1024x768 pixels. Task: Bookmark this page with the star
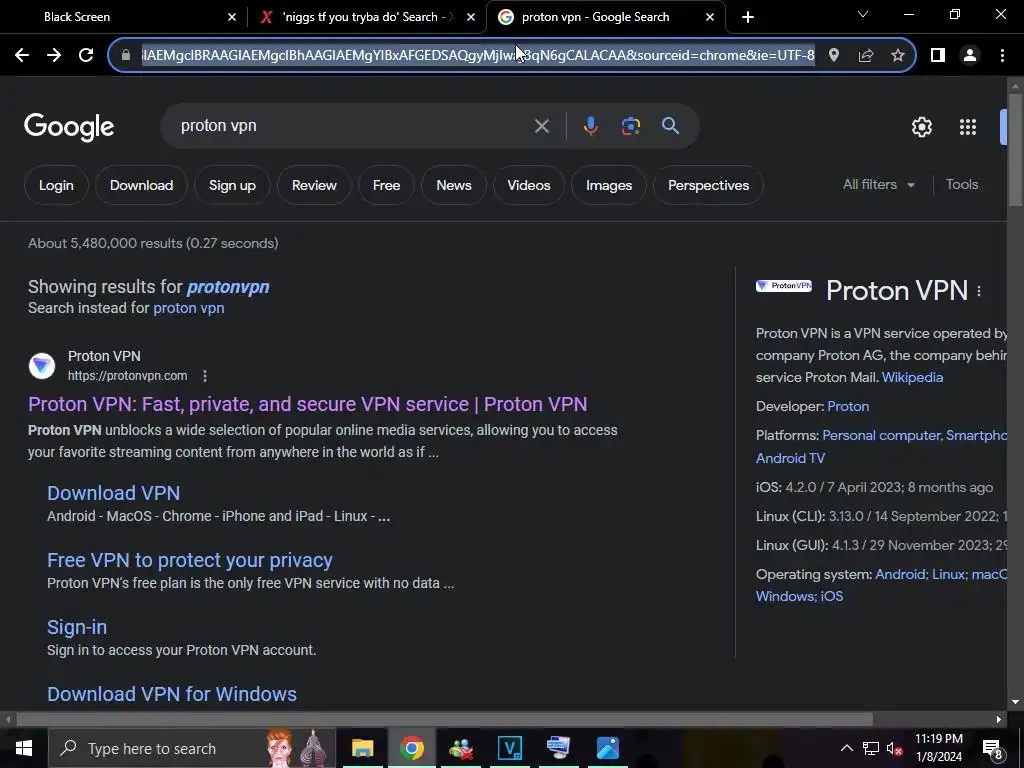pos(898,56)
